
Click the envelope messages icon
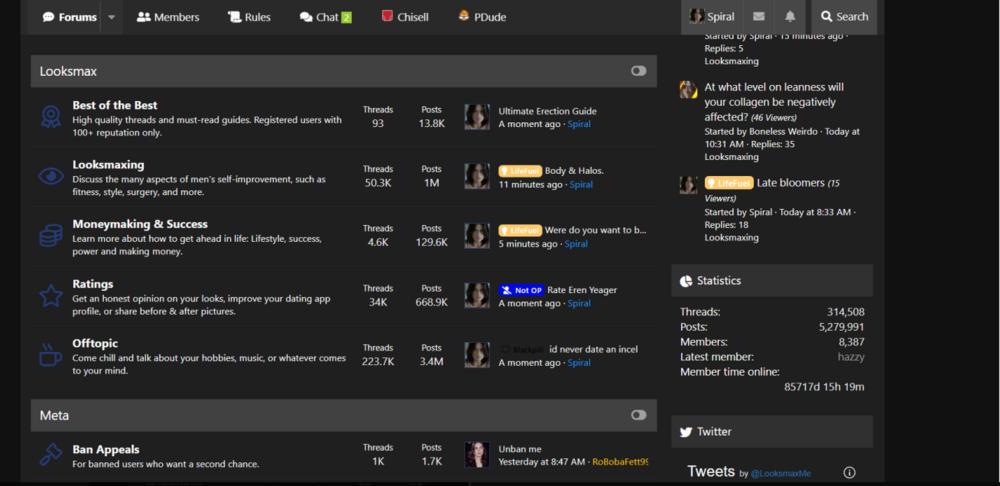tap(759, 17)
